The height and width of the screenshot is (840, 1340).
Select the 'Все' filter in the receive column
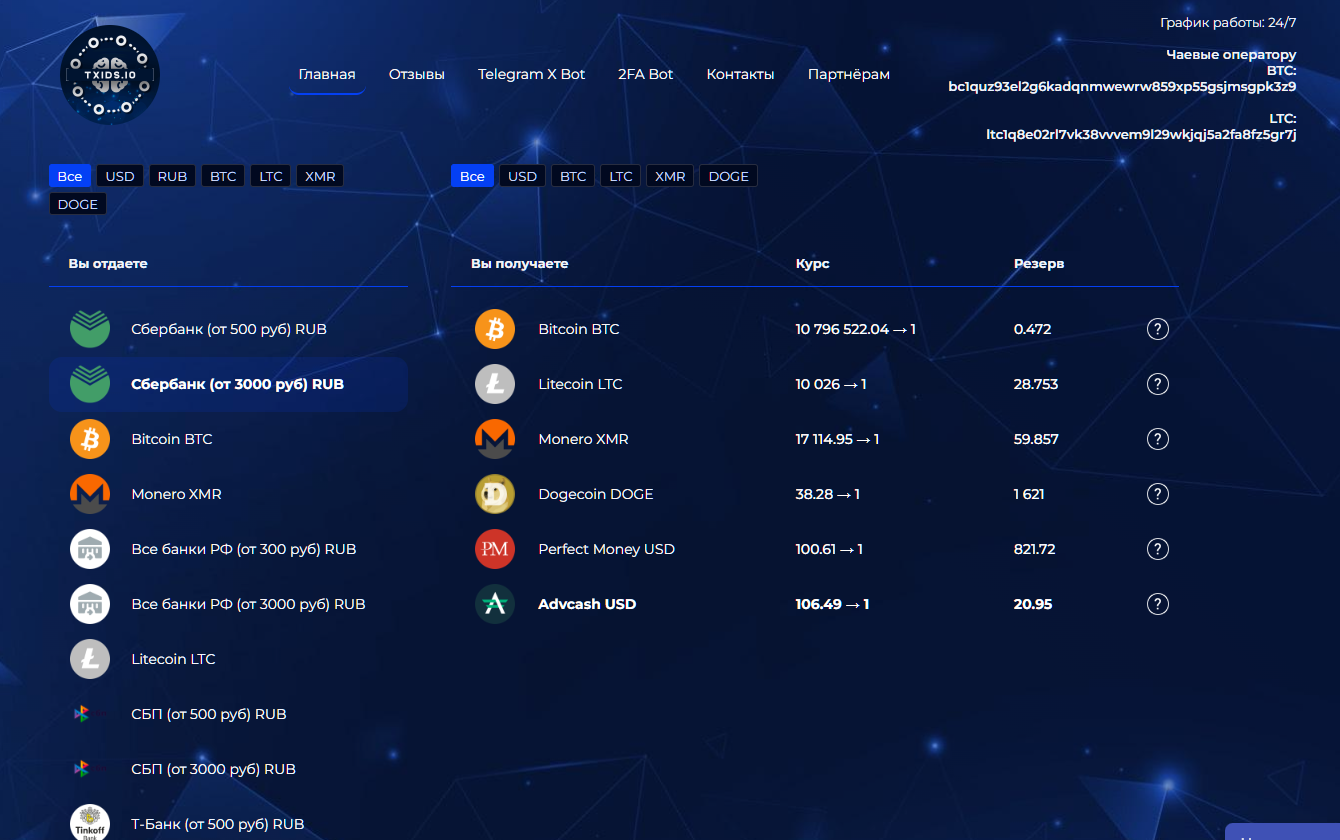(473, 176)
